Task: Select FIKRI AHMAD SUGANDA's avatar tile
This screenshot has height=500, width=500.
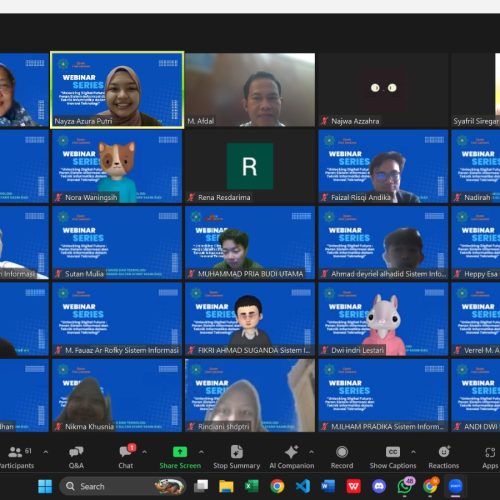Action: pos(250,319)
